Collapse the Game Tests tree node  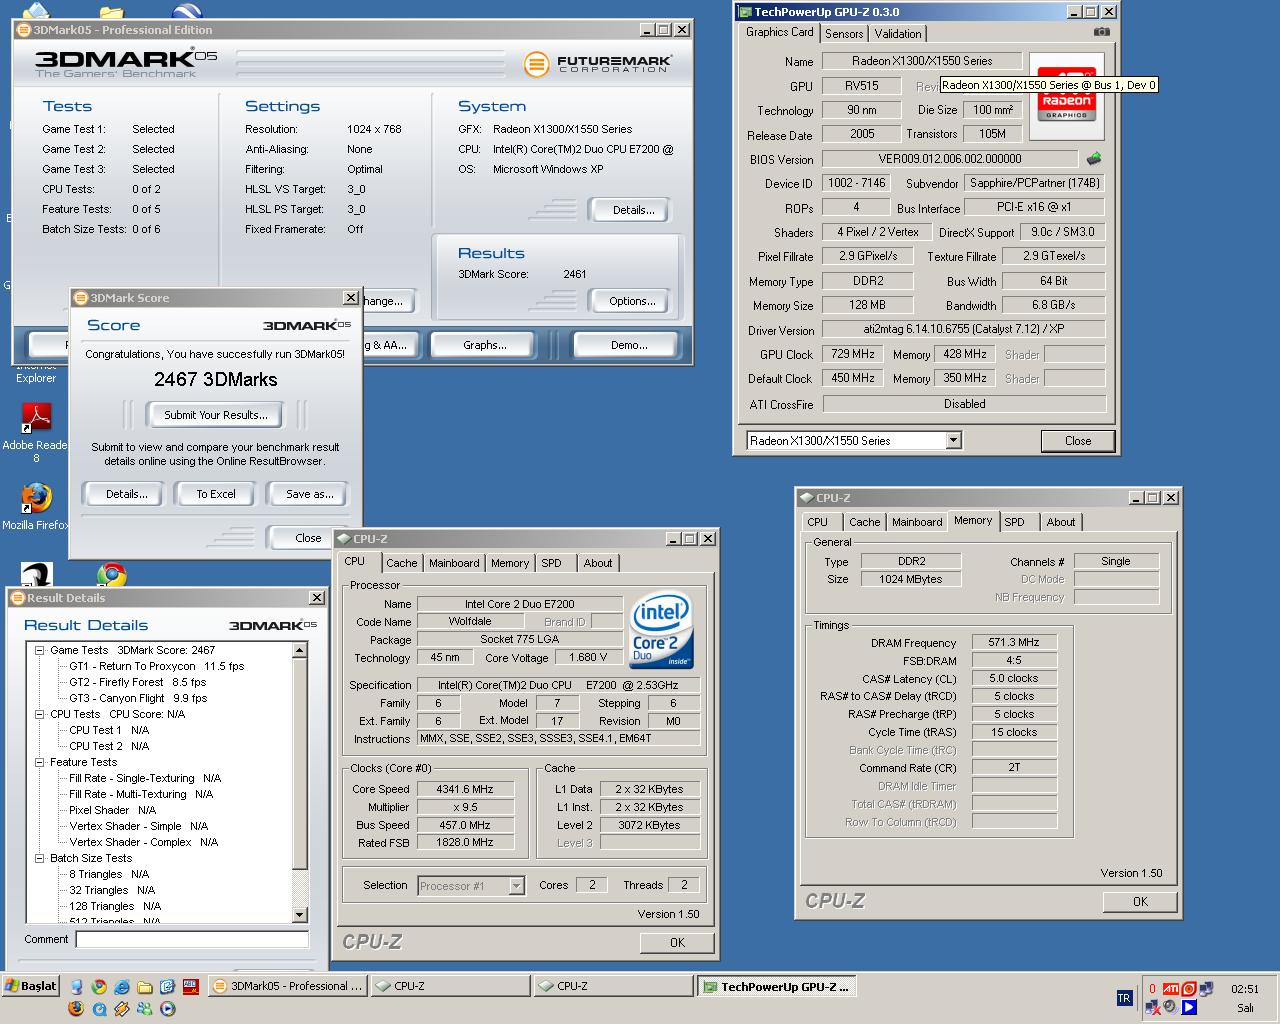tap(40, 650)
